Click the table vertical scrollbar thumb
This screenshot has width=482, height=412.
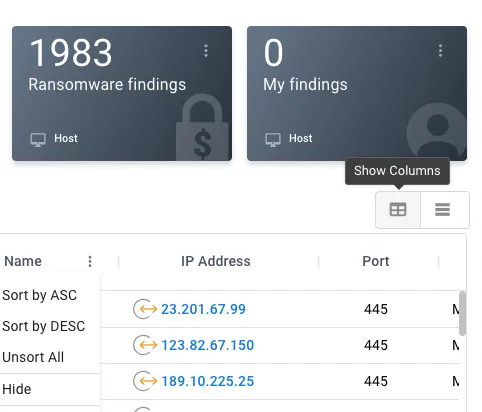tap(462, 313)
